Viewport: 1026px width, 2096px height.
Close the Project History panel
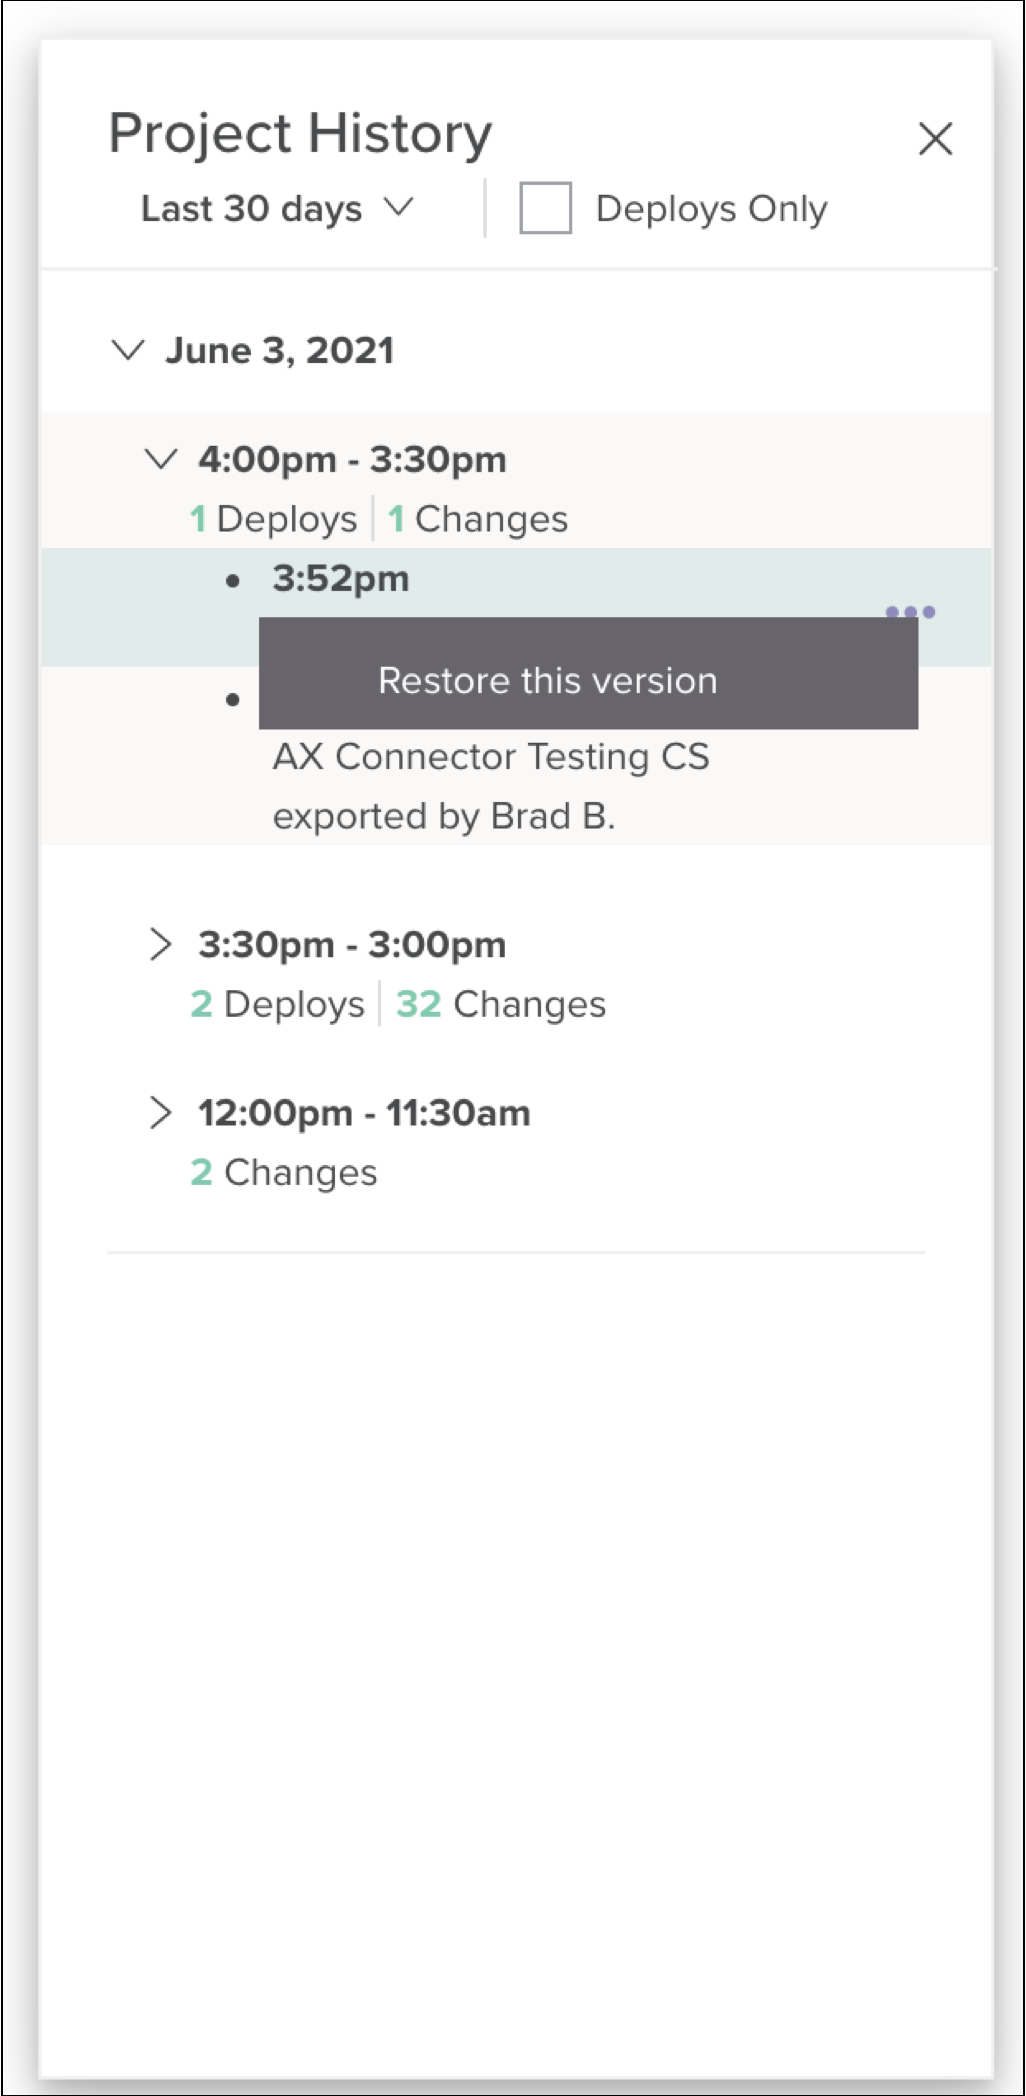(935, 139)
